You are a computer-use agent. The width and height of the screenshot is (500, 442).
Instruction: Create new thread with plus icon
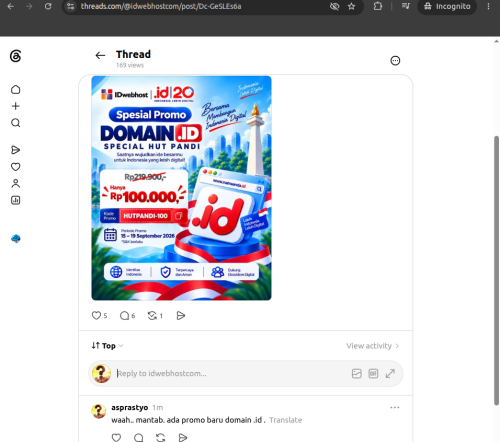tap(16, 106)
